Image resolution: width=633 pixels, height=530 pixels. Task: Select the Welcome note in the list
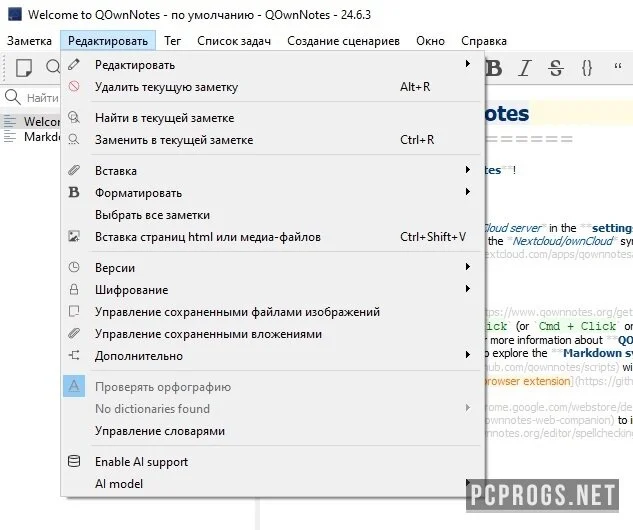31,121
